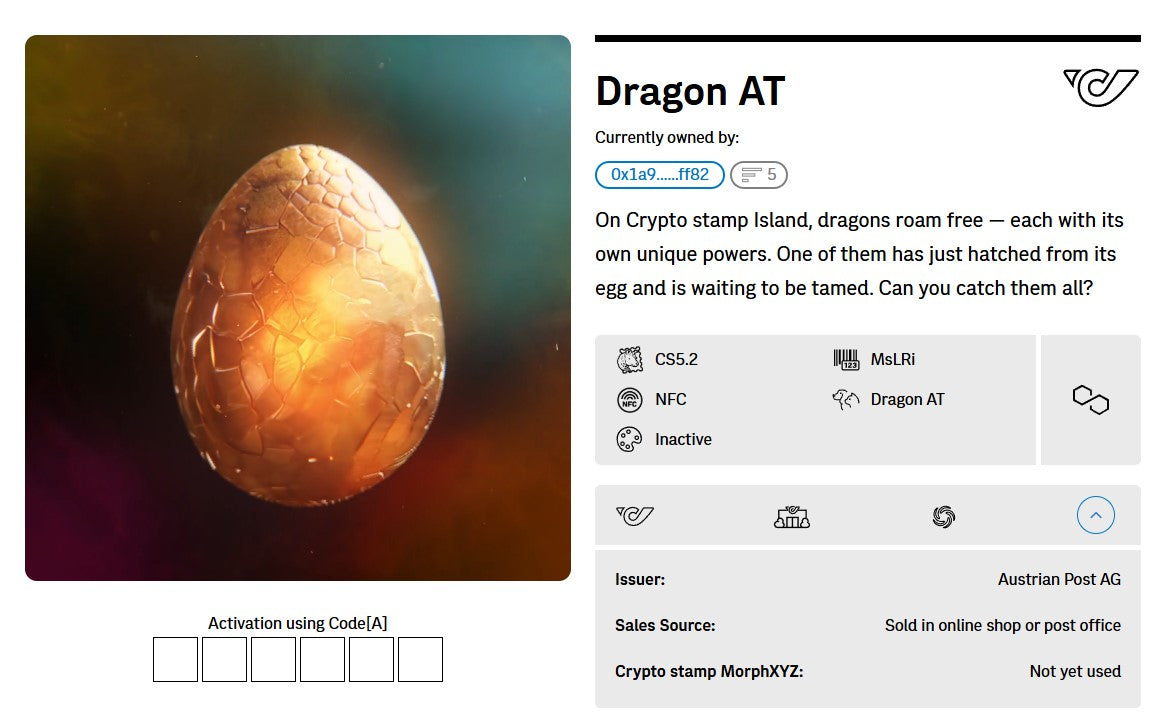Image resolution: width=1175 pixels, height=728 pixels.
Task: Collapse the details section via circled chevron
Action: 1096,514
